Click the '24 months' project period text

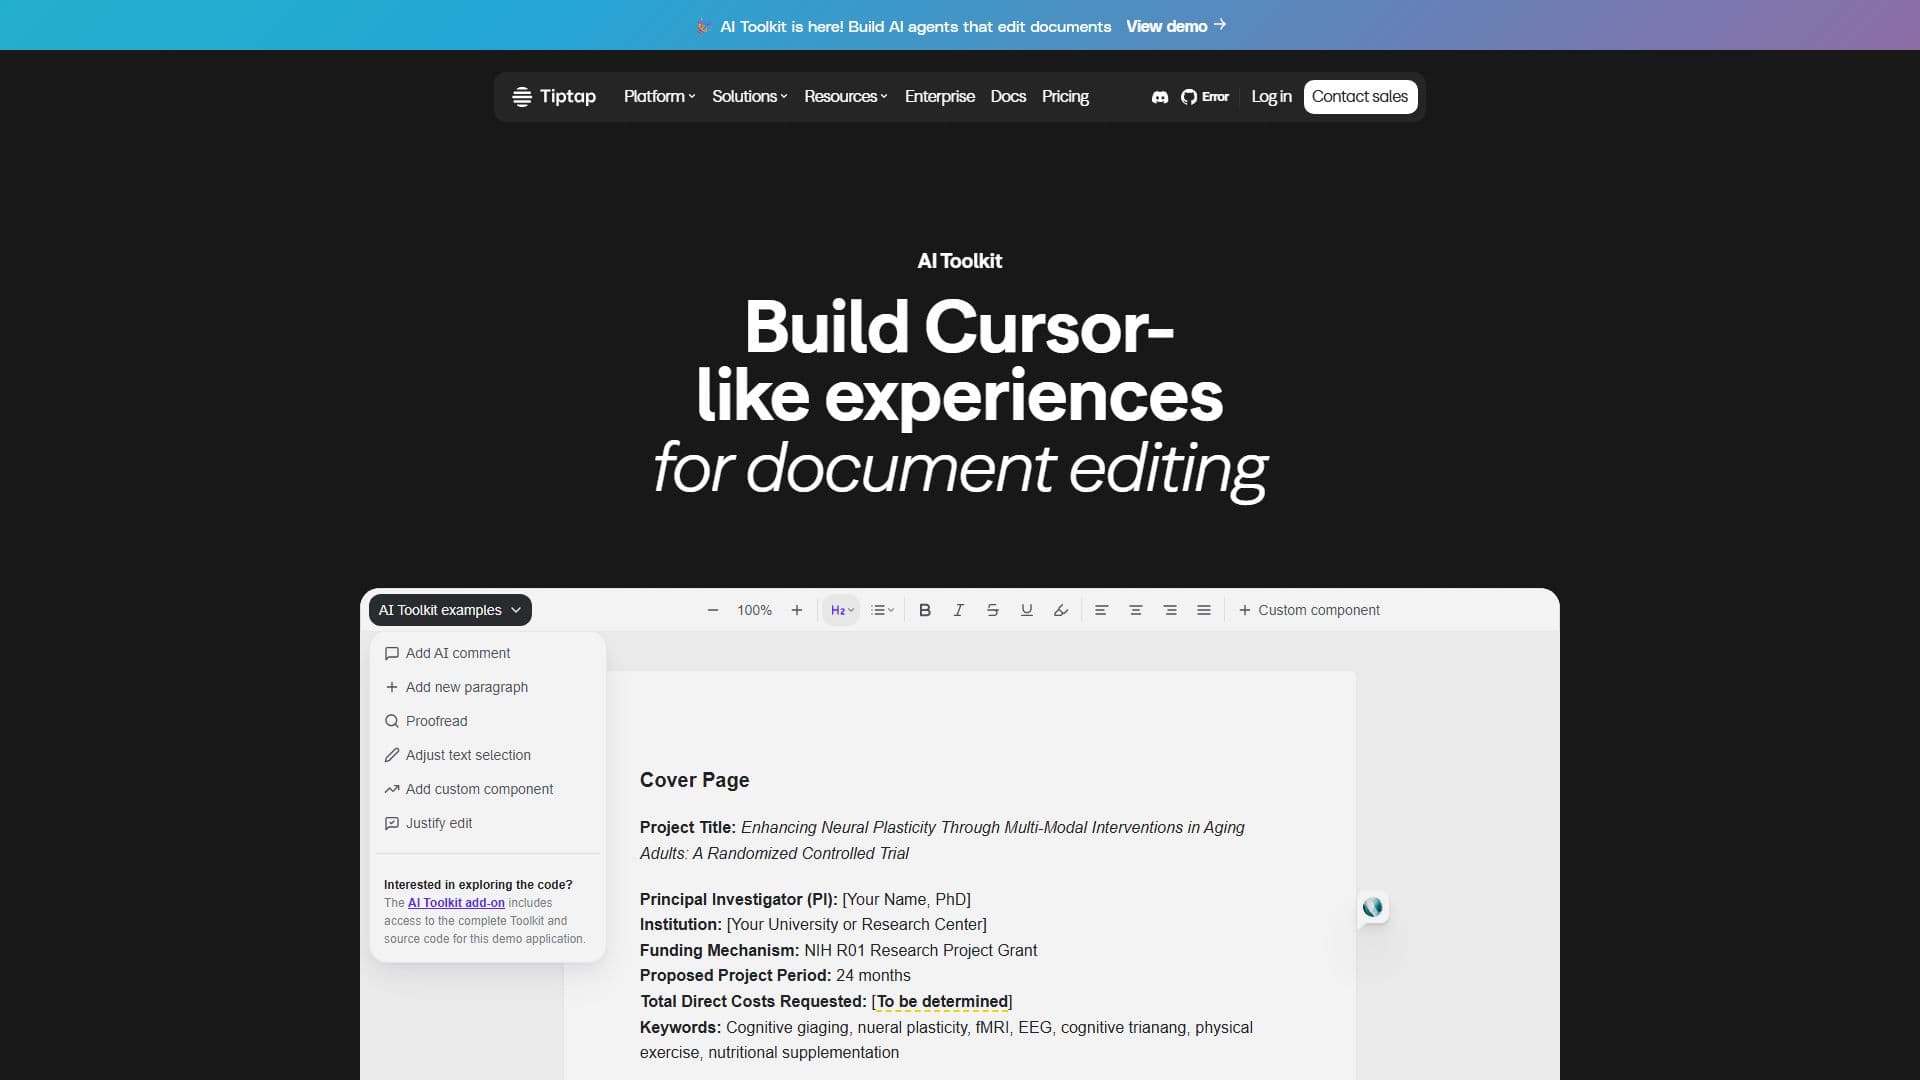pos(873,975)
